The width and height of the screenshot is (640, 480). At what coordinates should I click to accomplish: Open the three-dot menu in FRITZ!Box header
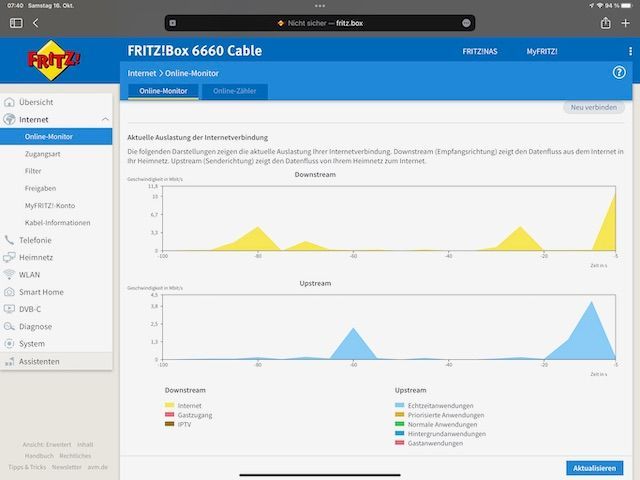coord(630,51)
